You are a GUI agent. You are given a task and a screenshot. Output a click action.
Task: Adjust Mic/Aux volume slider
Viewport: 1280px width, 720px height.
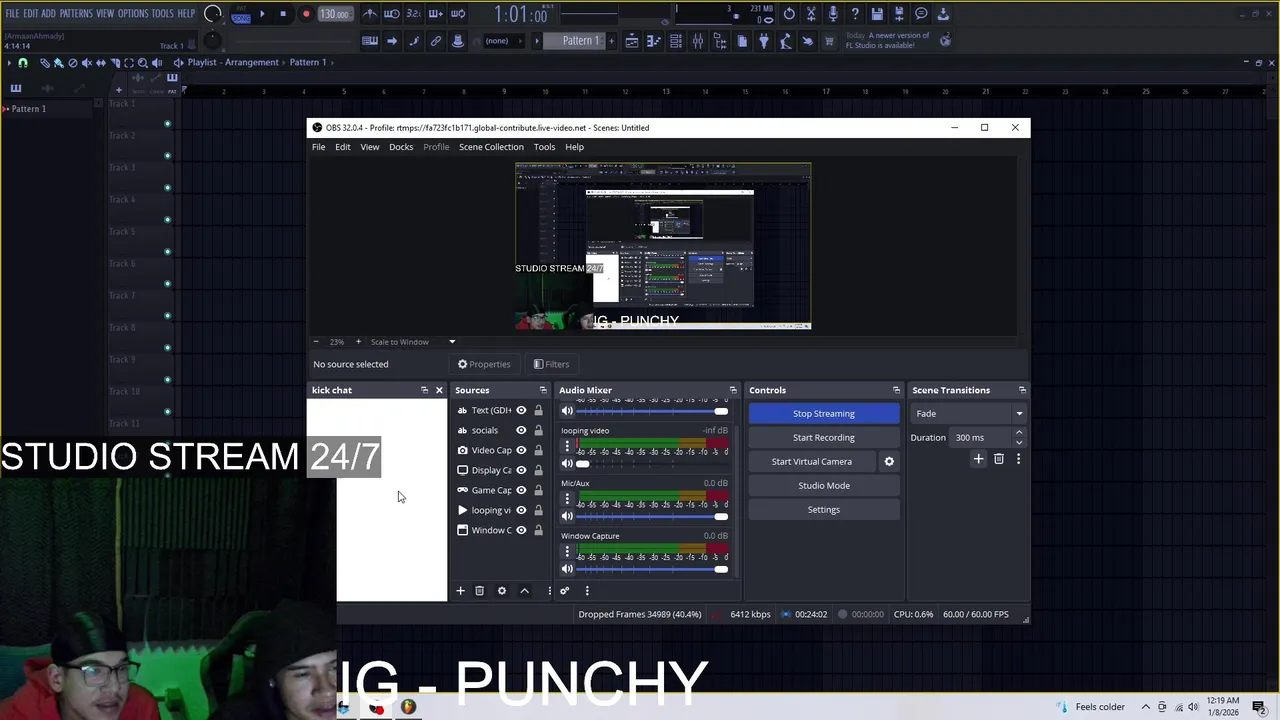click(652, 516)
